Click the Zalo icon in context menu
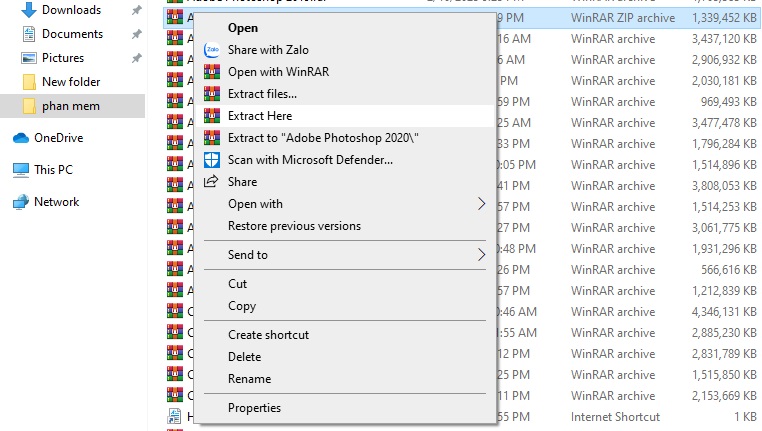 click(211, 50)
